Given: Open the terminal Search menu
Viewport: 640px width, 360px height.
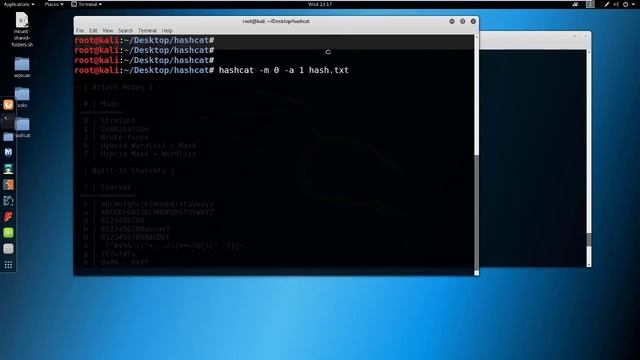Looking at the screenshot, I should coord(126,31).
